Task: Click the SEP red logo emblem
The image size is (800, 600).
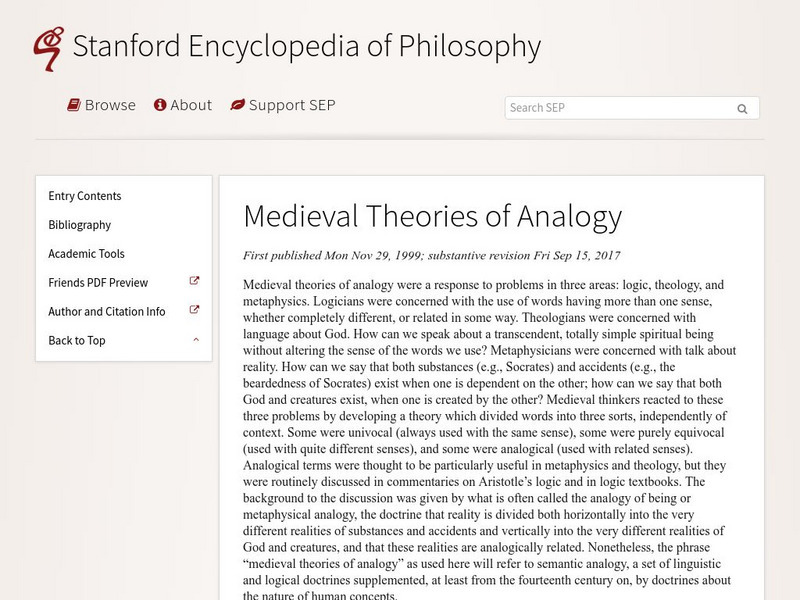Action: 46,46
